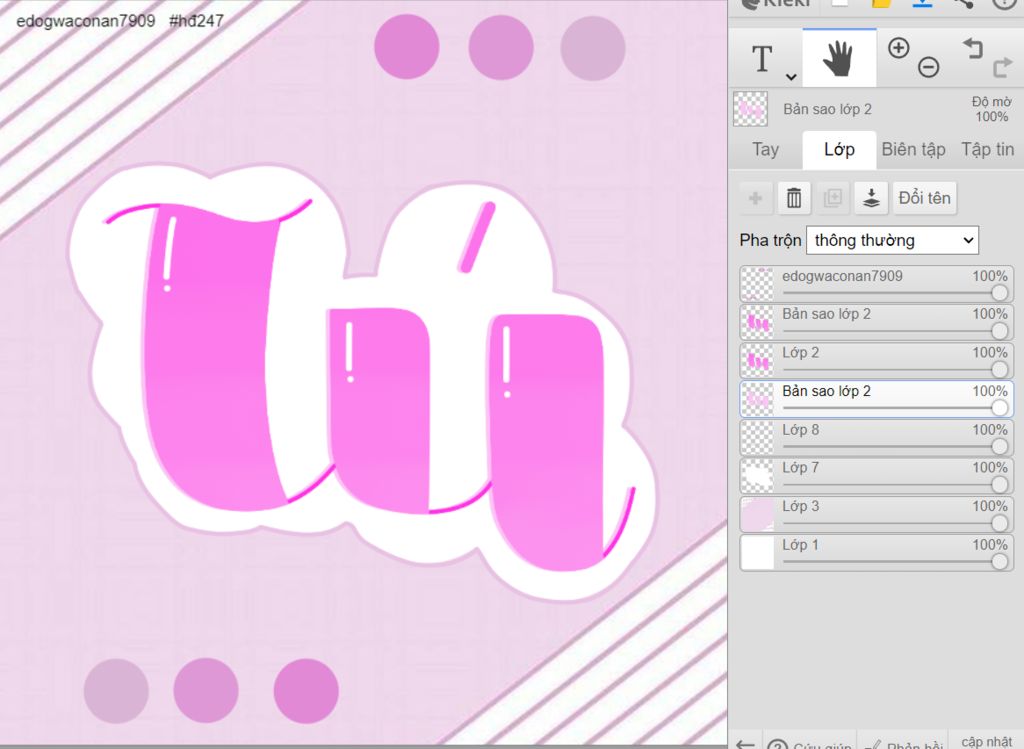1024x749 pixels.
Task: Adjust opacity slider of Bản sao lớp 2 above Lớp 2
Action: [895, 331]
